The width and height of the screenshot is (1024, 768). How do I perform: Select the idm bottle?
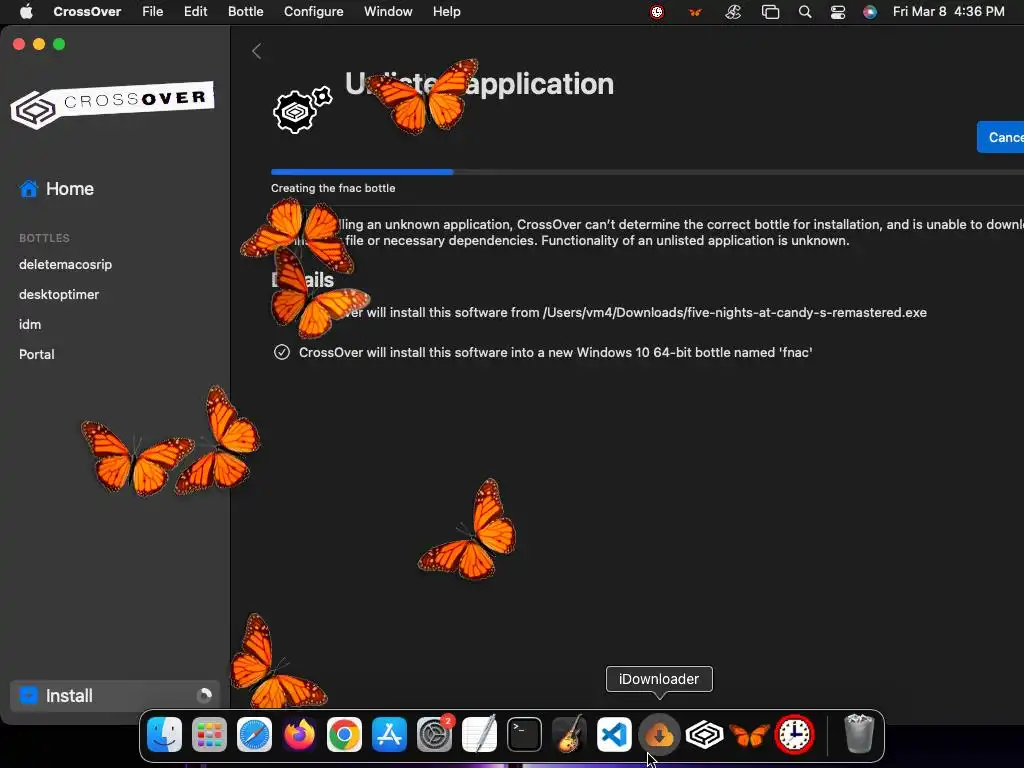[30, 325]
